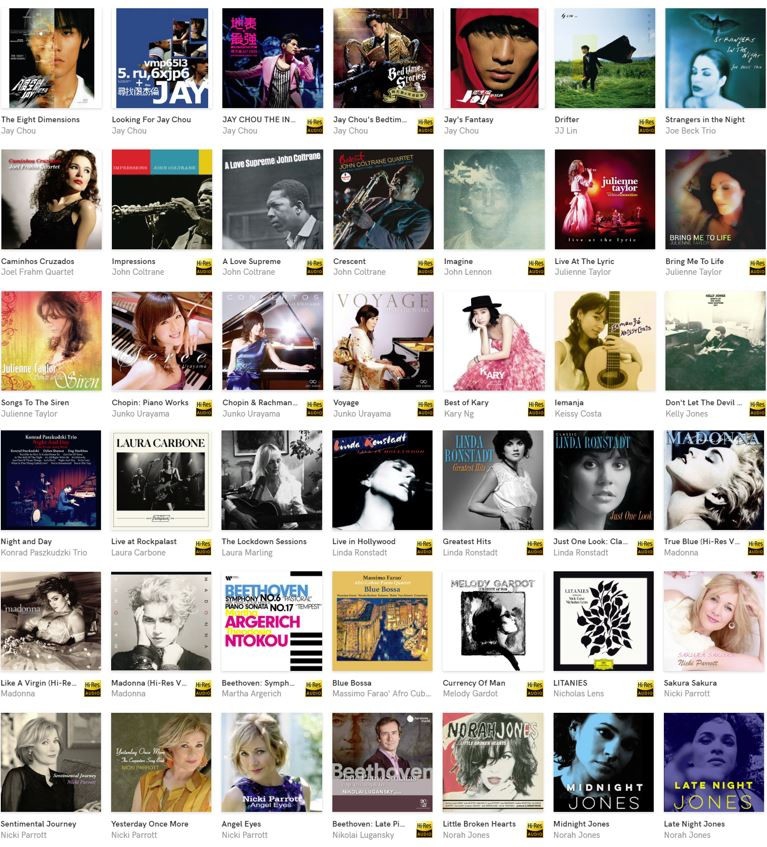This screenshot has height=847, width=767.
Task: Open Jay's Fantasy album cover
Action: [494, 58]
